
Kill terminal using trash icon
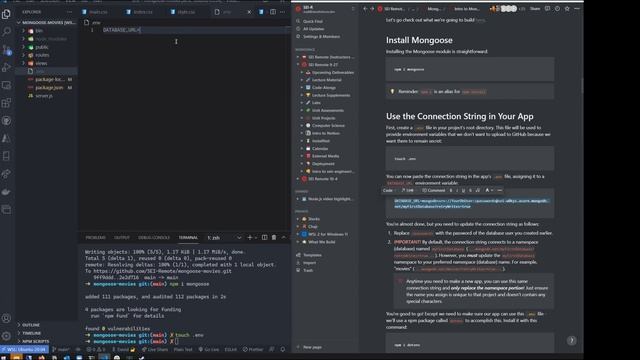pyautogui.click(x=274, y=237)
